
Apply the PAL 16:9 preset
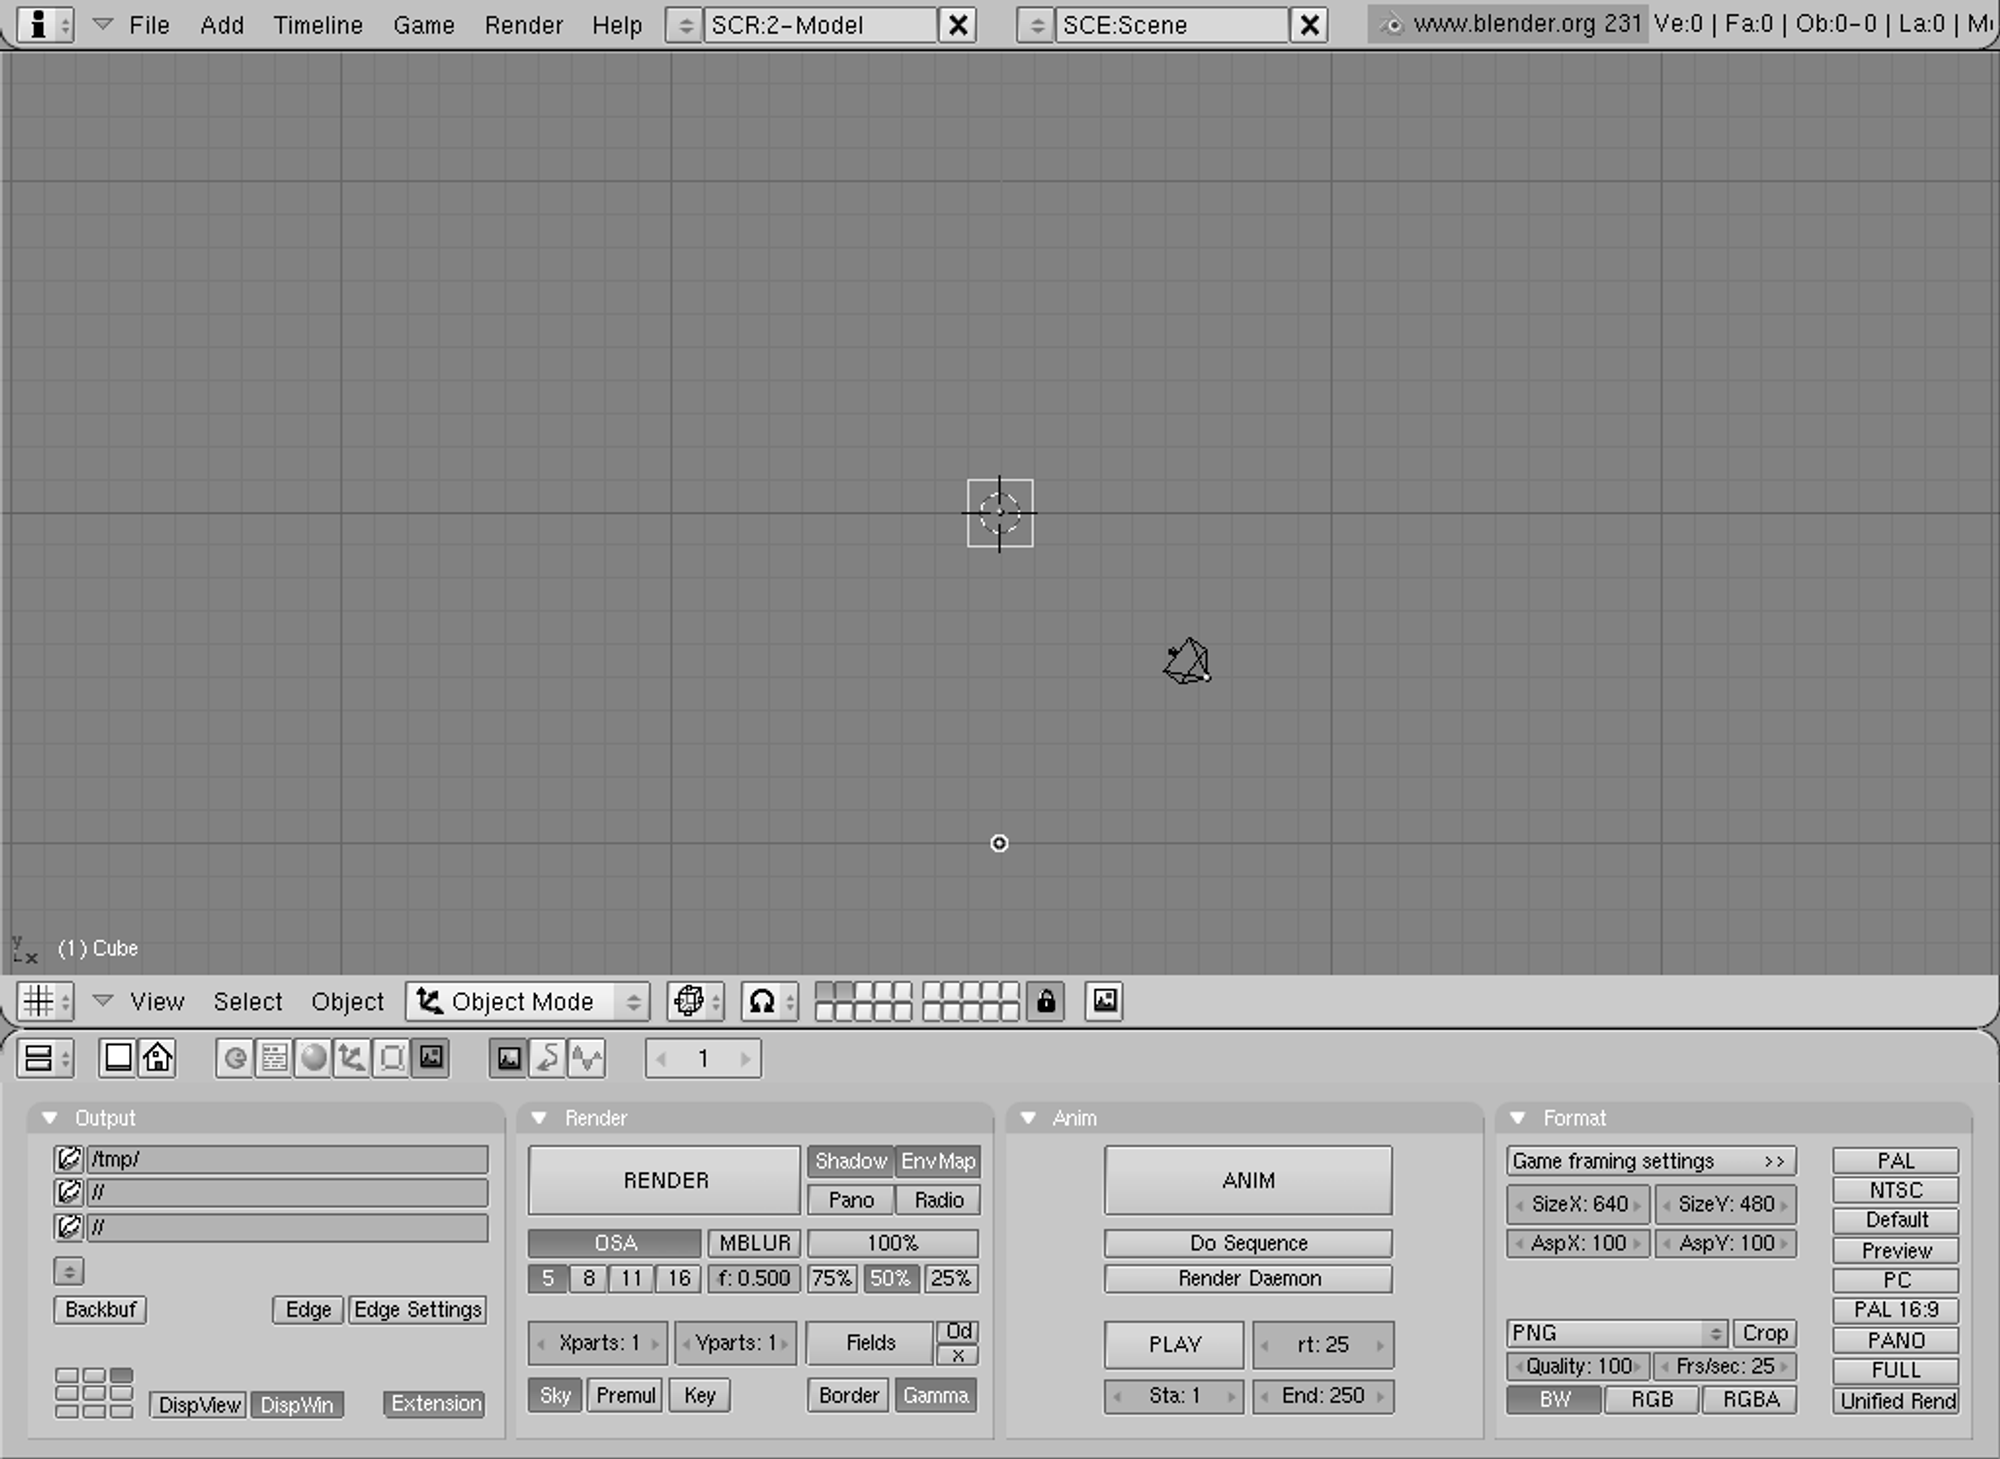point(1896,1310)
